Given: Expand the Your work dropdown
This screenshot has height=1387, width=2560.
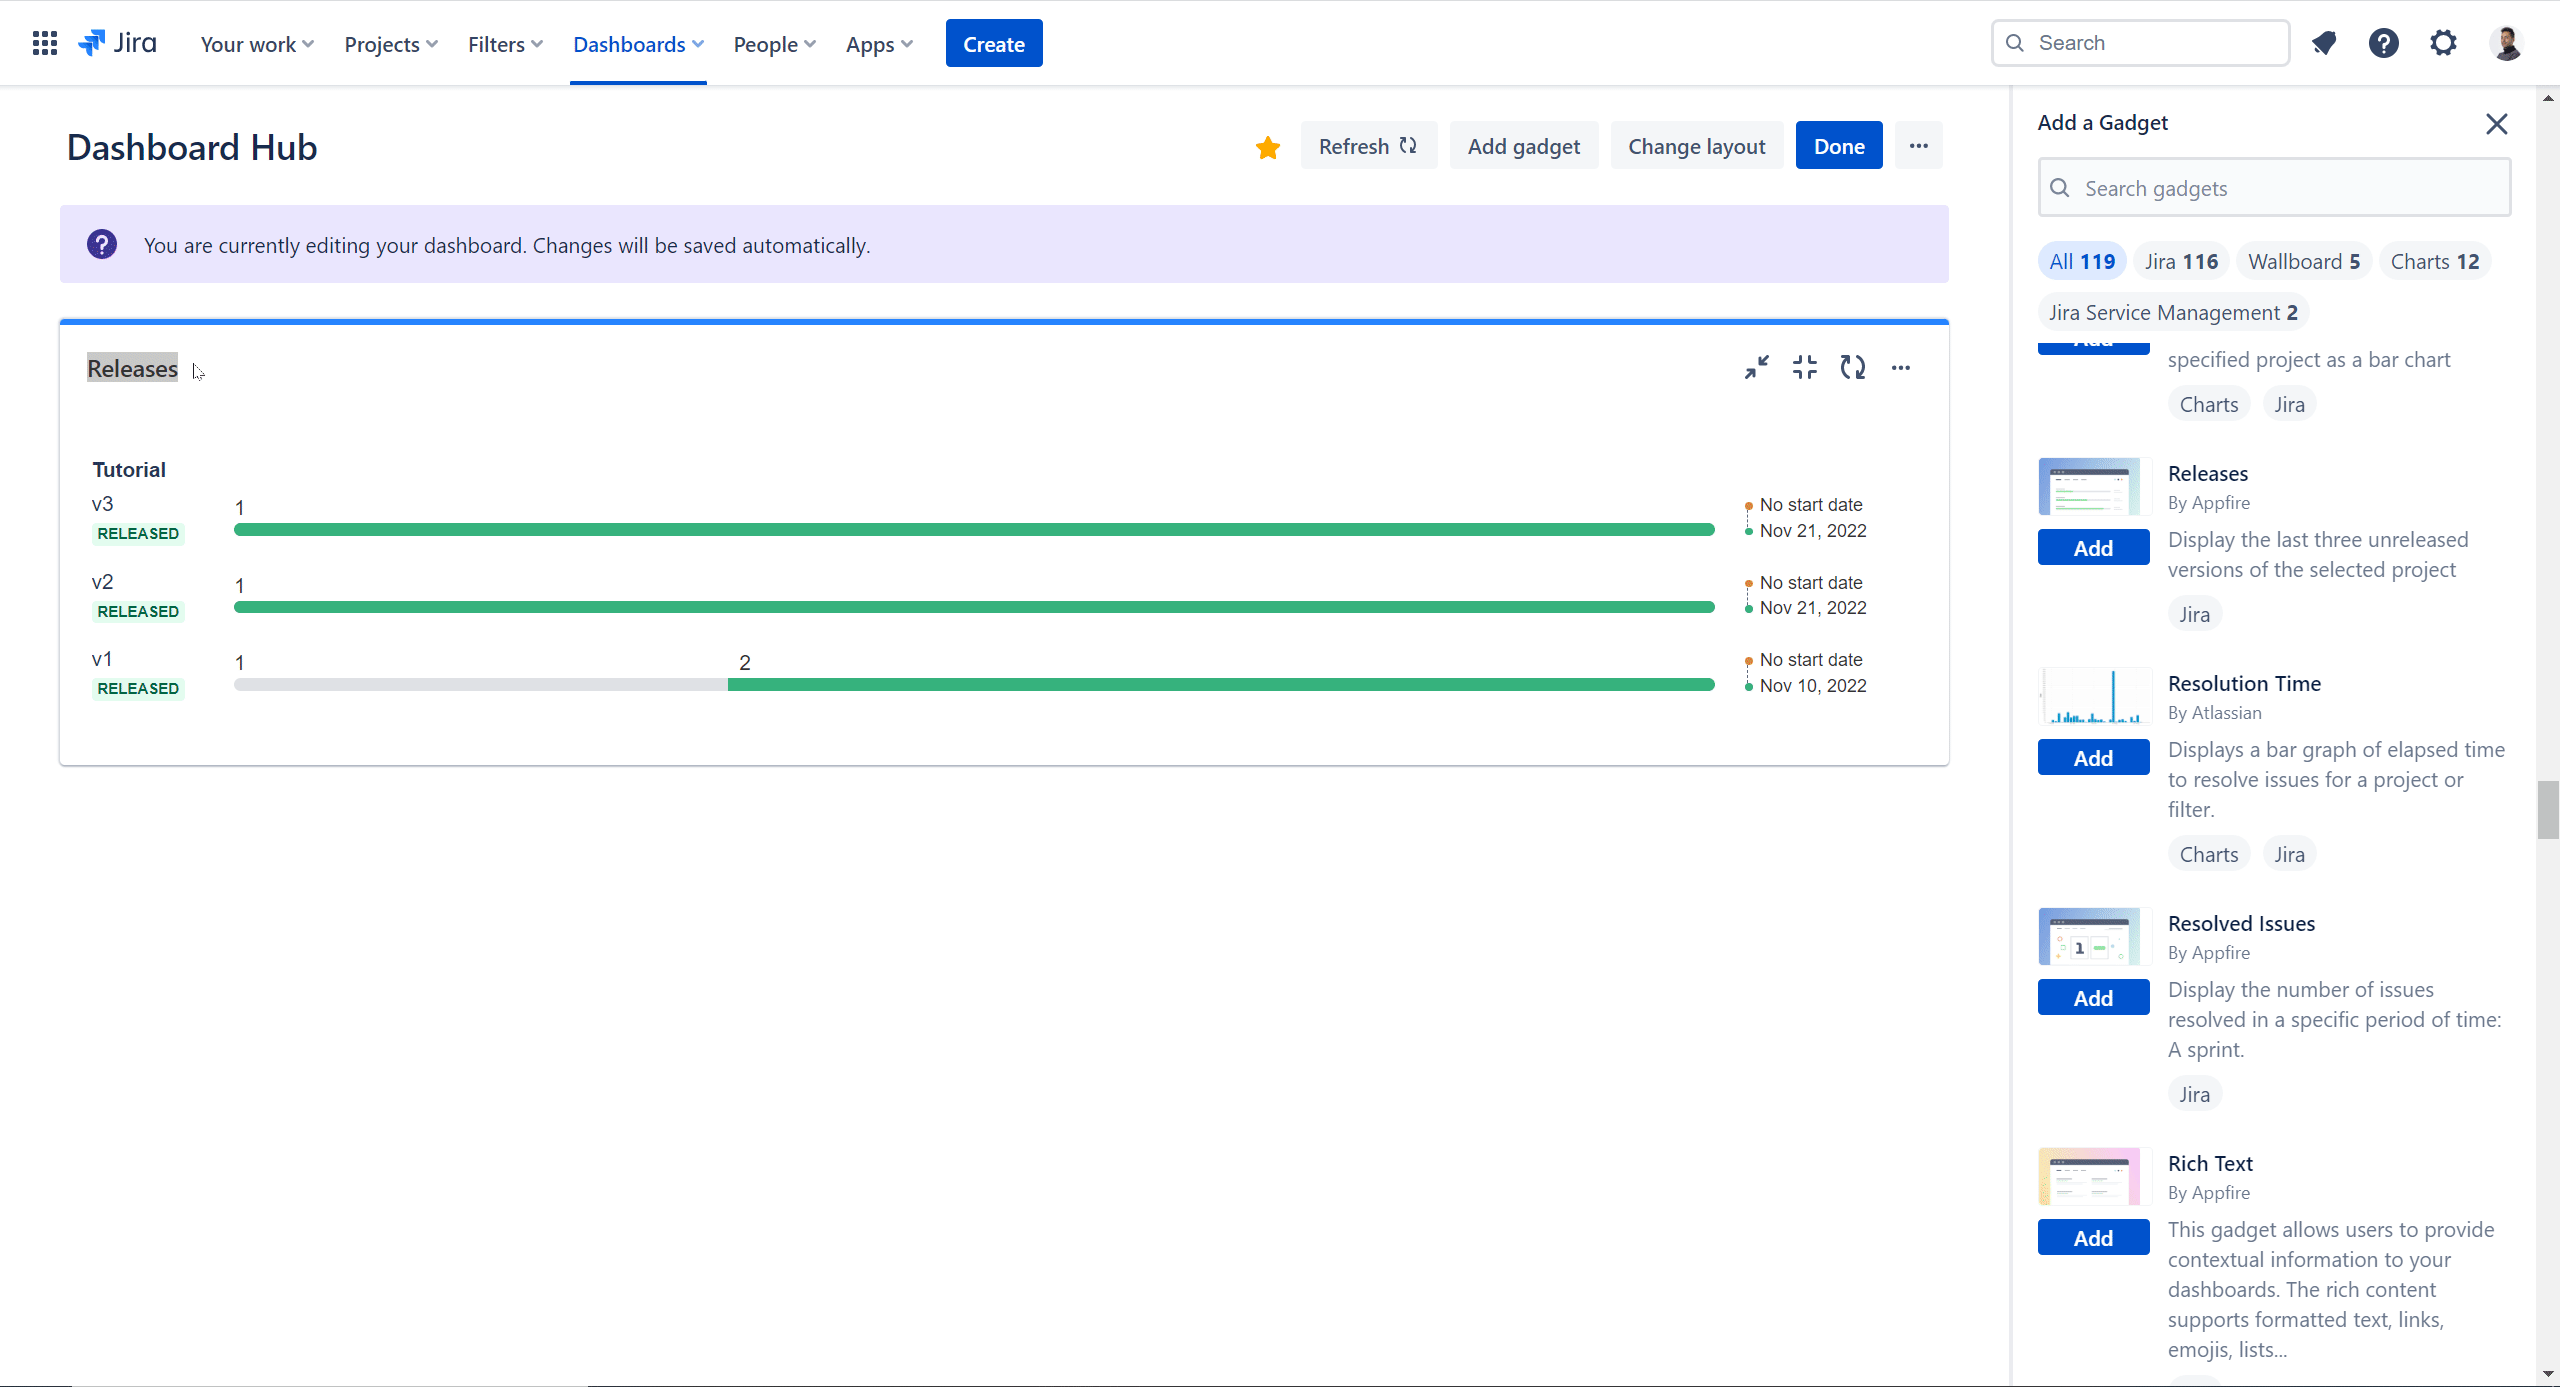Looking at the screenshot, I should point(257,45).
